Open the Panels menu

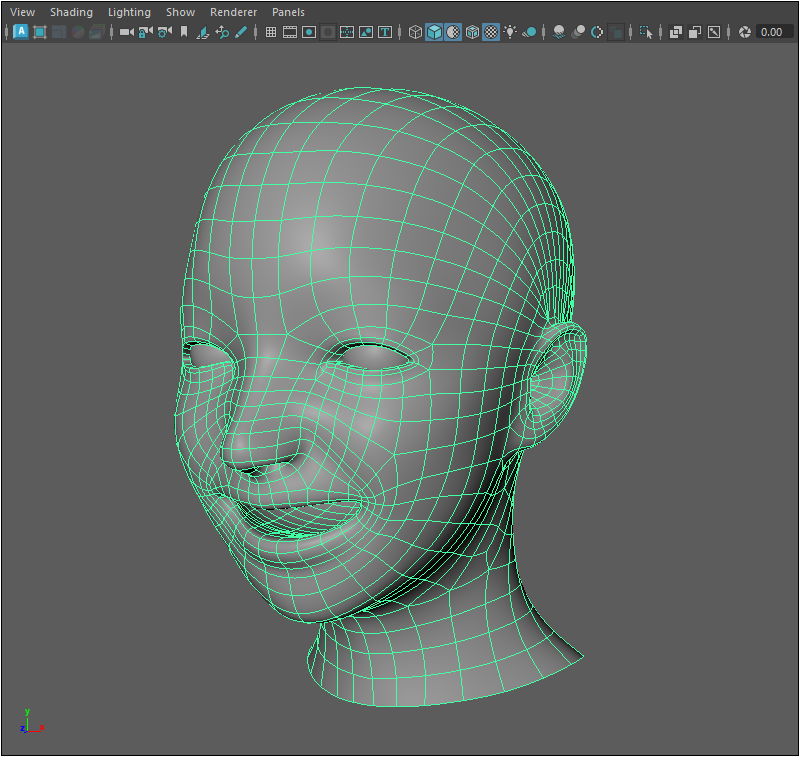click(288, 12)
